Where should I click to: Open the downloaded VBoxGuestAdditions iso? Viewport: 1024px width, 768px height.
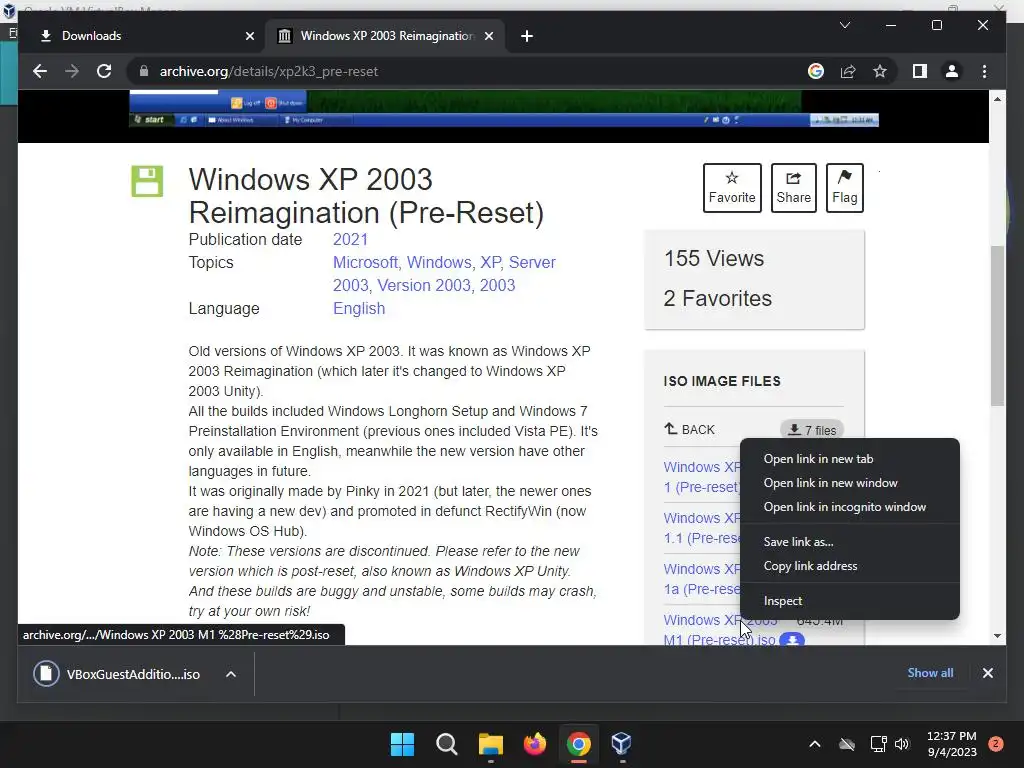[118, 674]
